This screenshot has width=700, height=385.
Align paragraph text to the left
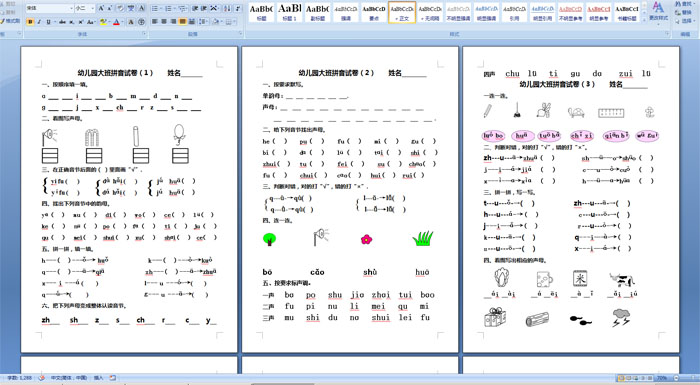[154, 21]
